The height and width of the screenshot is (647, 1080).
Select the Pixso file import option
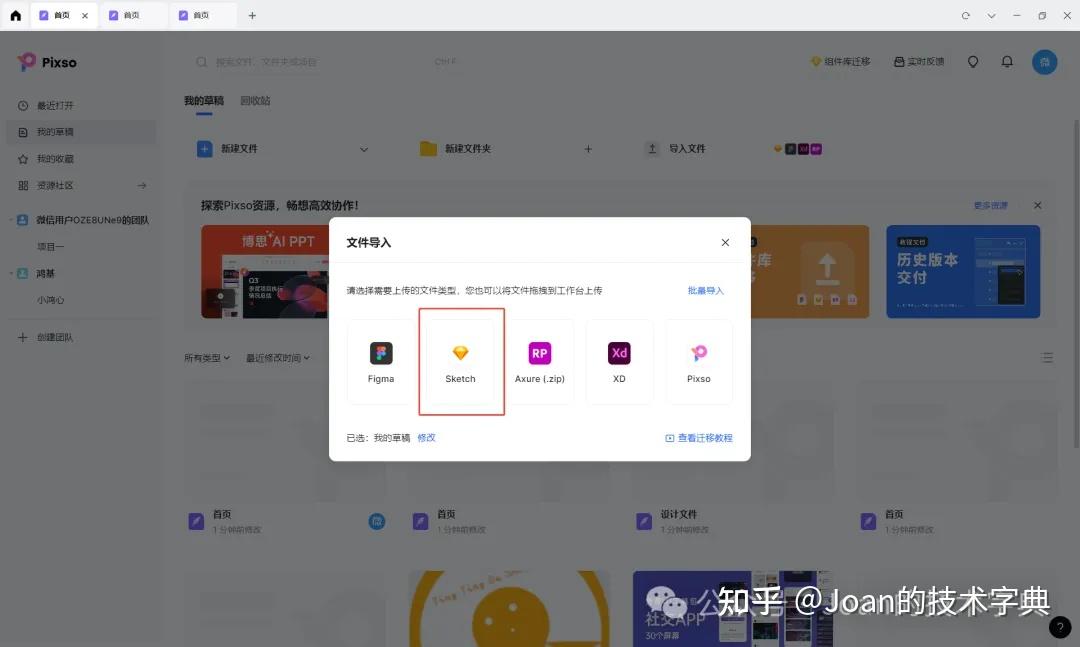click(x=699, y=360)
